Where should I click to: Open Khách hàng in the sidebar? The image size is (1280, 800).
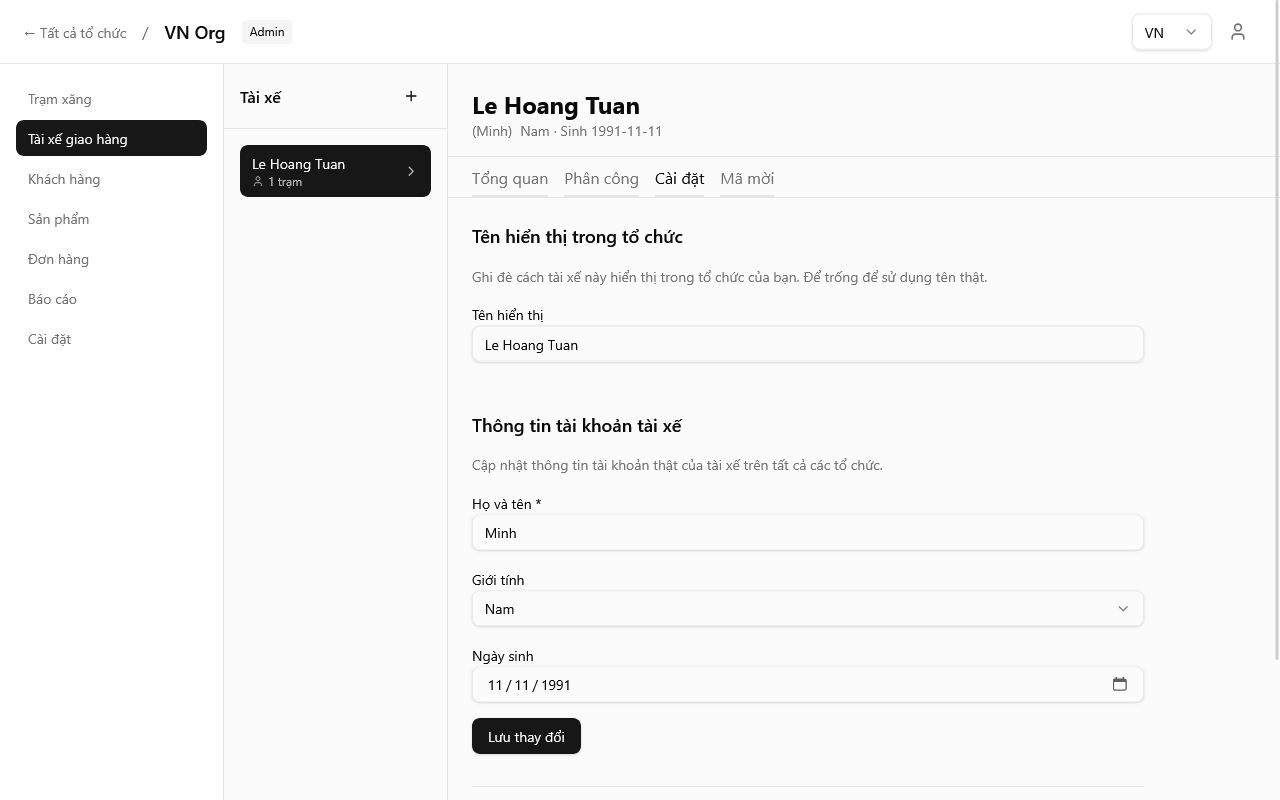(64, 179)
